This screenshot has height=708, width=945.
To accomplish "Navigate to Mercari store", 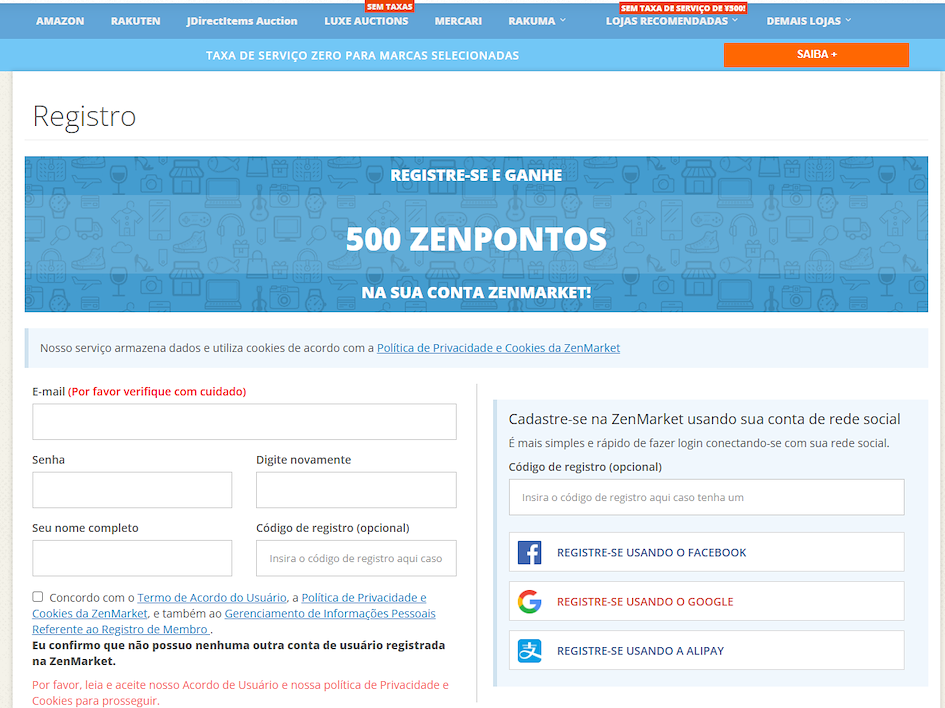I will [458, 21].
